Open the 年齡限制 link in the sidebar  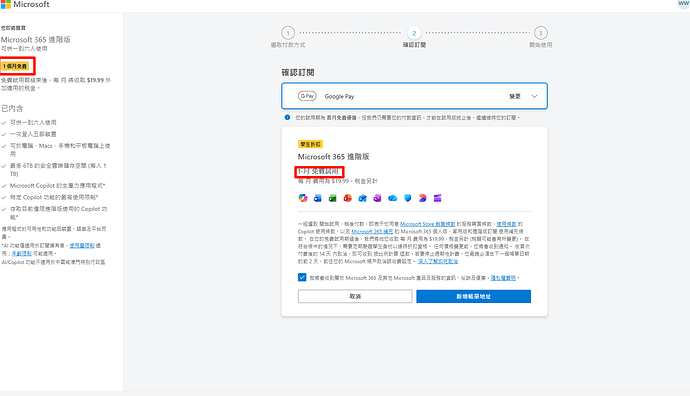[22, 253]
